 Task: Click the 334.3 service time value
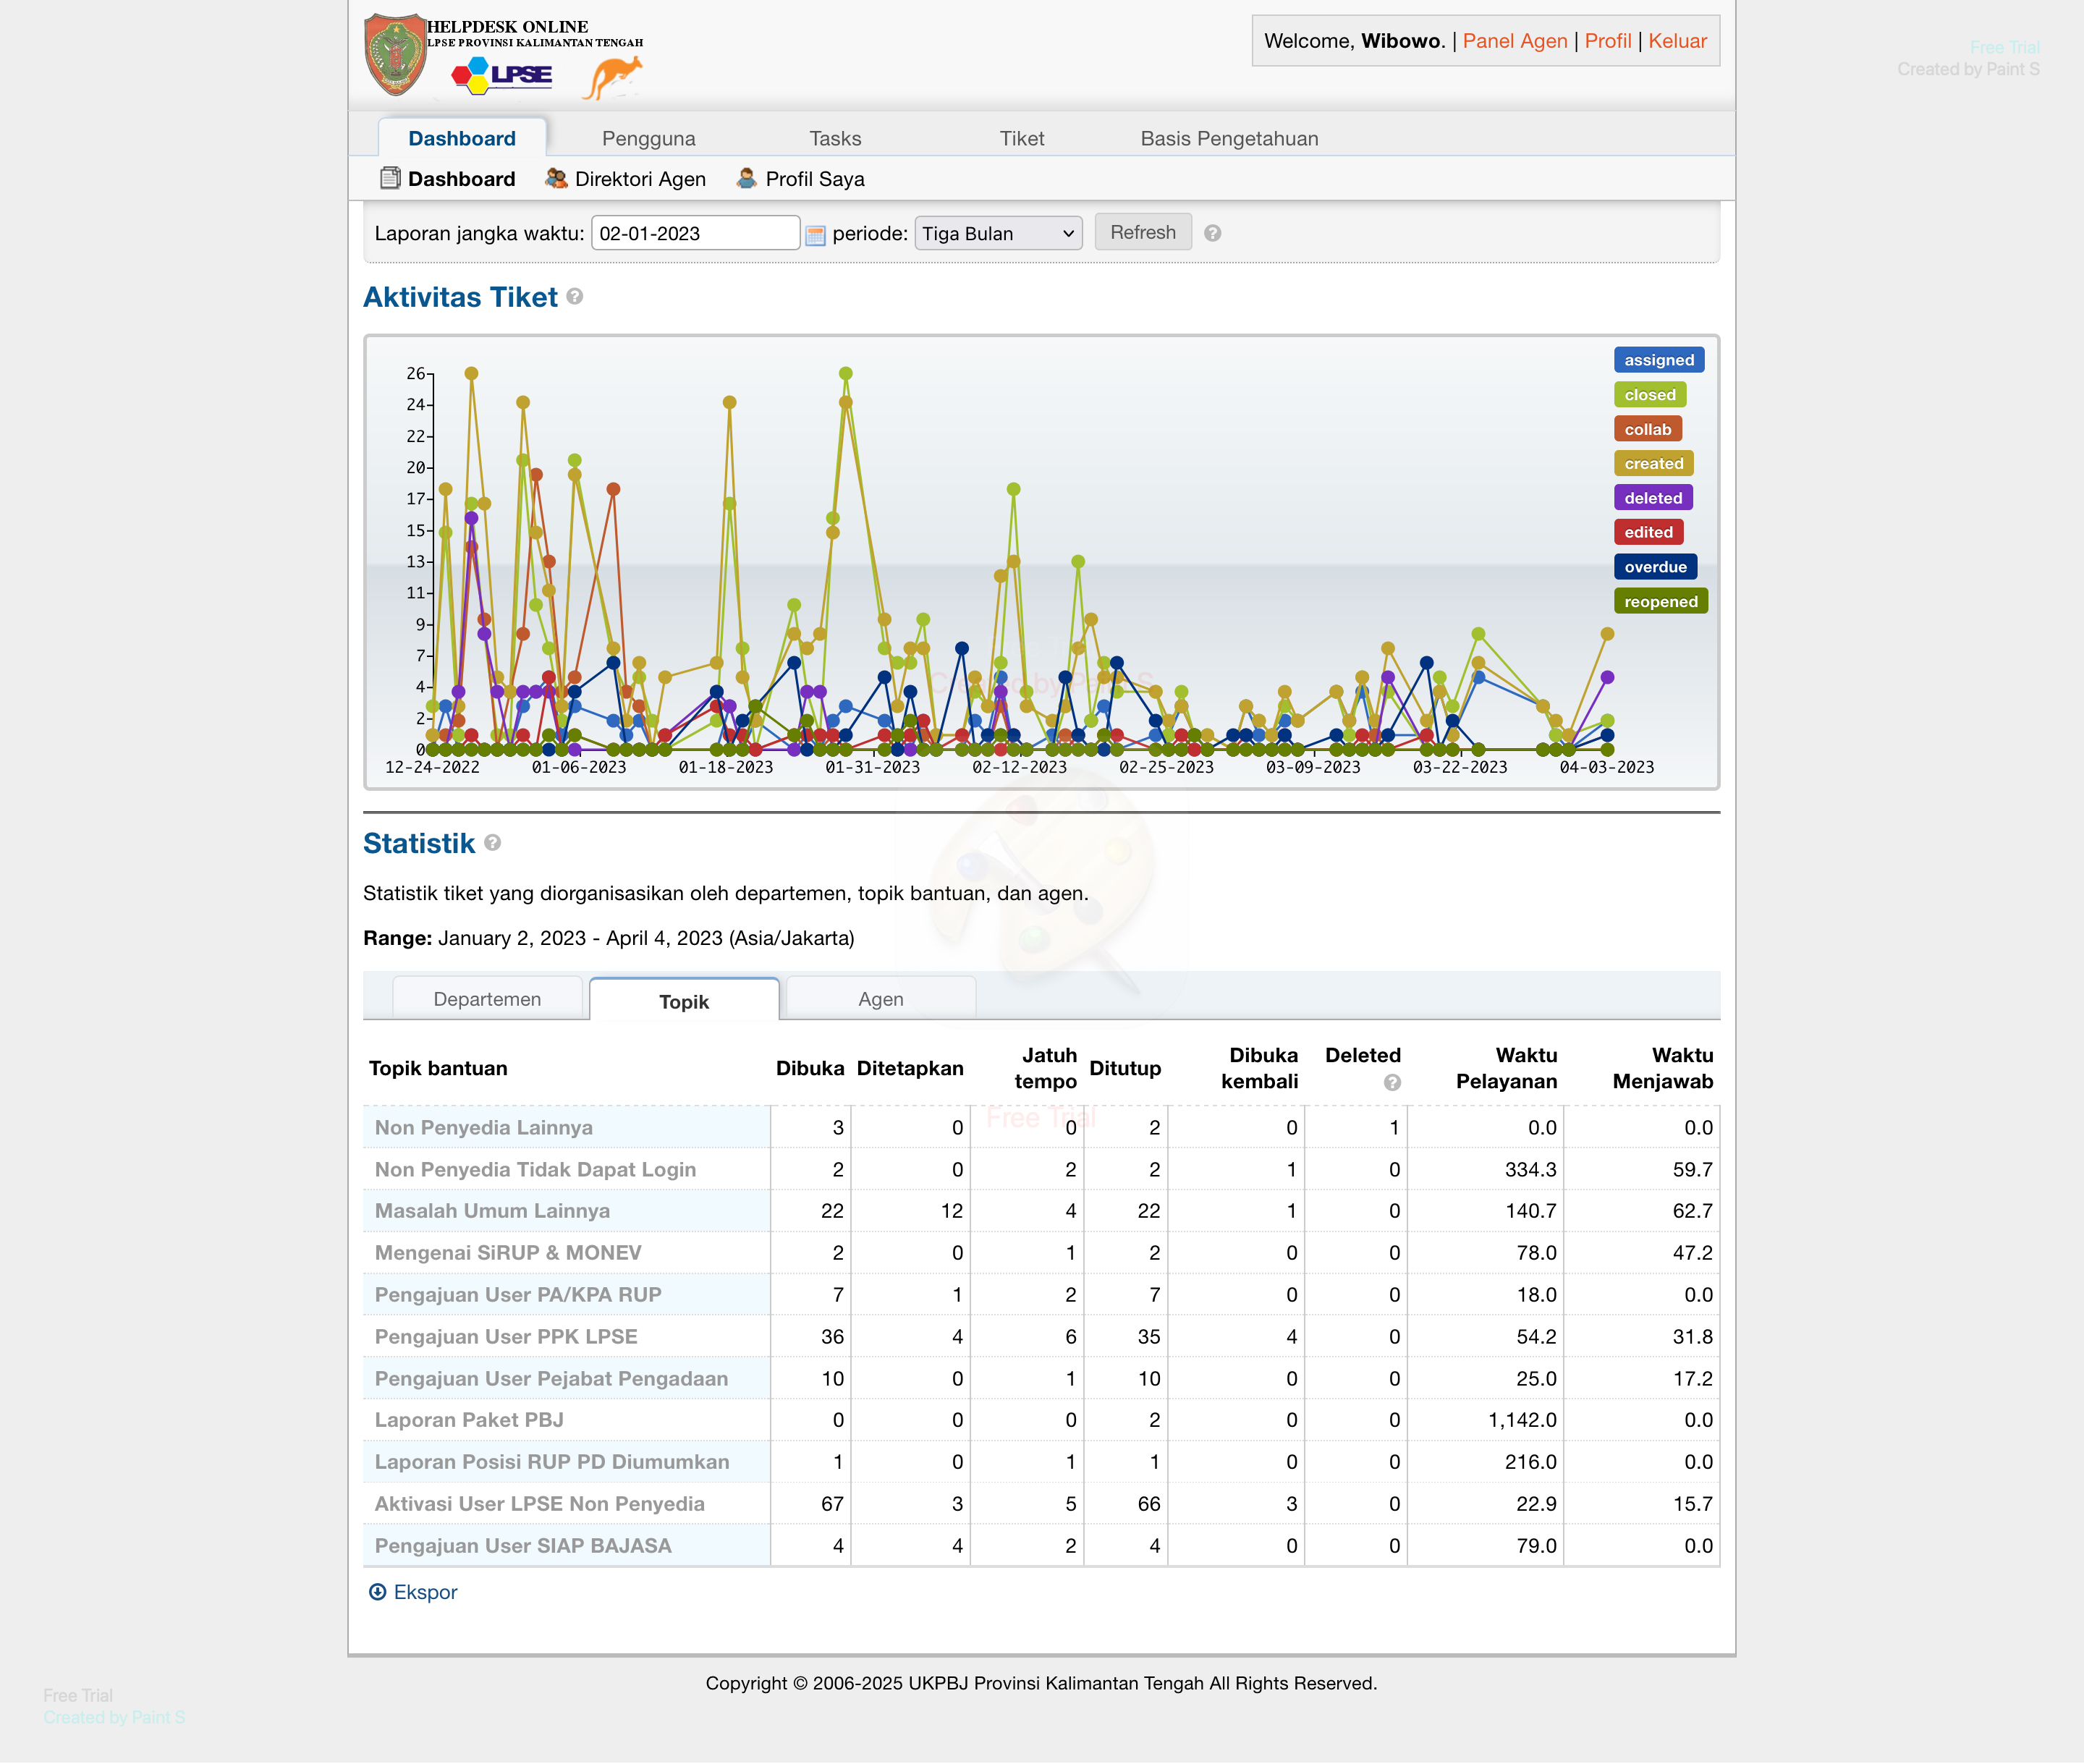point(1530,1169)
